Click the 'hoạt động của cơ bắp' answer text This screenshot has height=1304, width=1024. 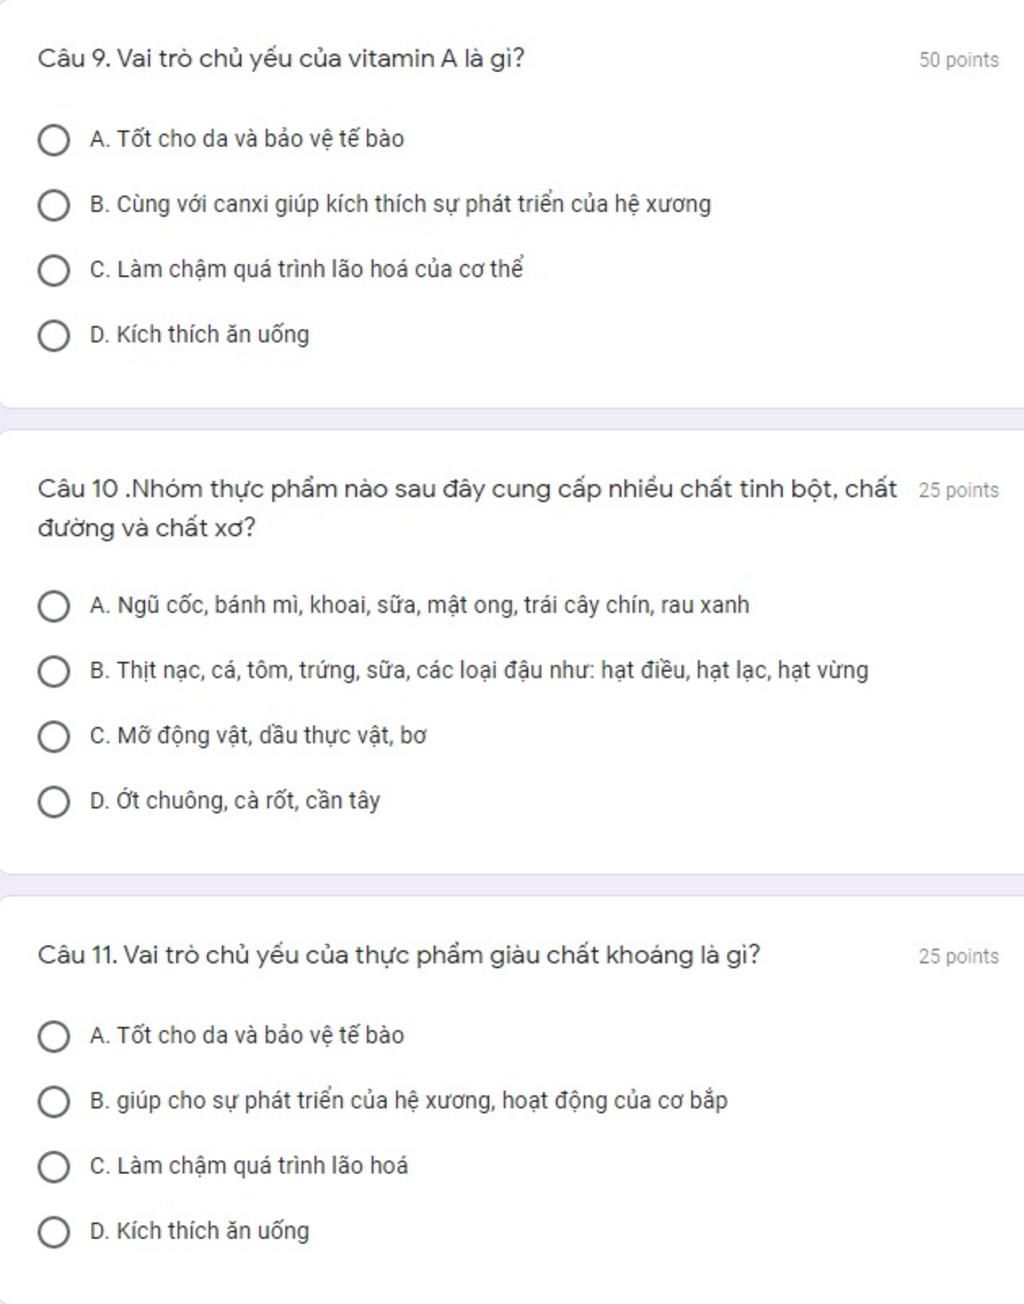coord(615,1101)
